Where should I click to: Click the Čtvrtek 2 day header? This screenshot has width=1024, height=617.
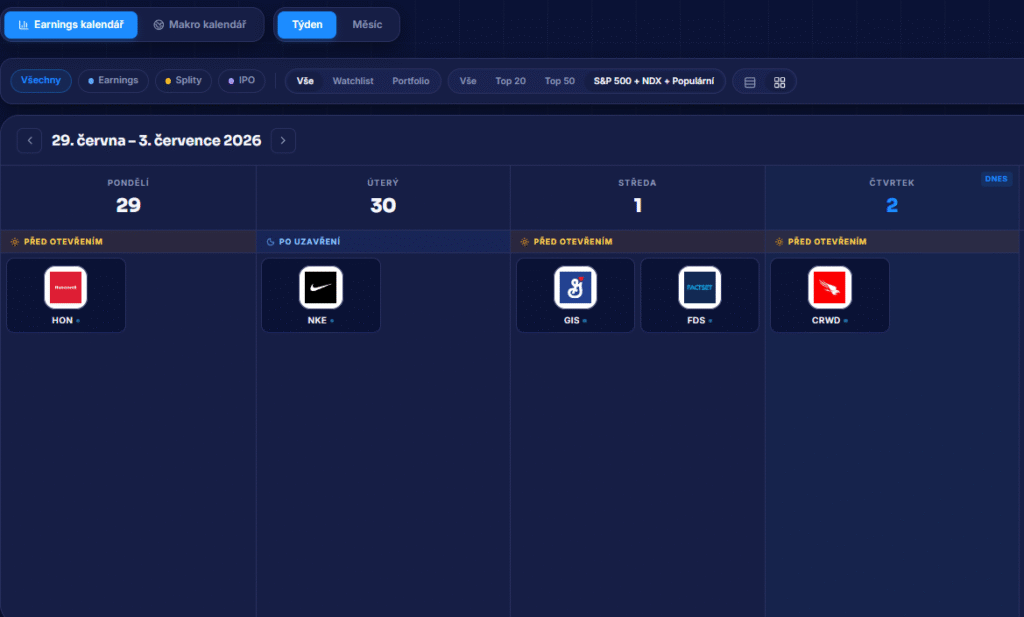click(x=891, y=197)
